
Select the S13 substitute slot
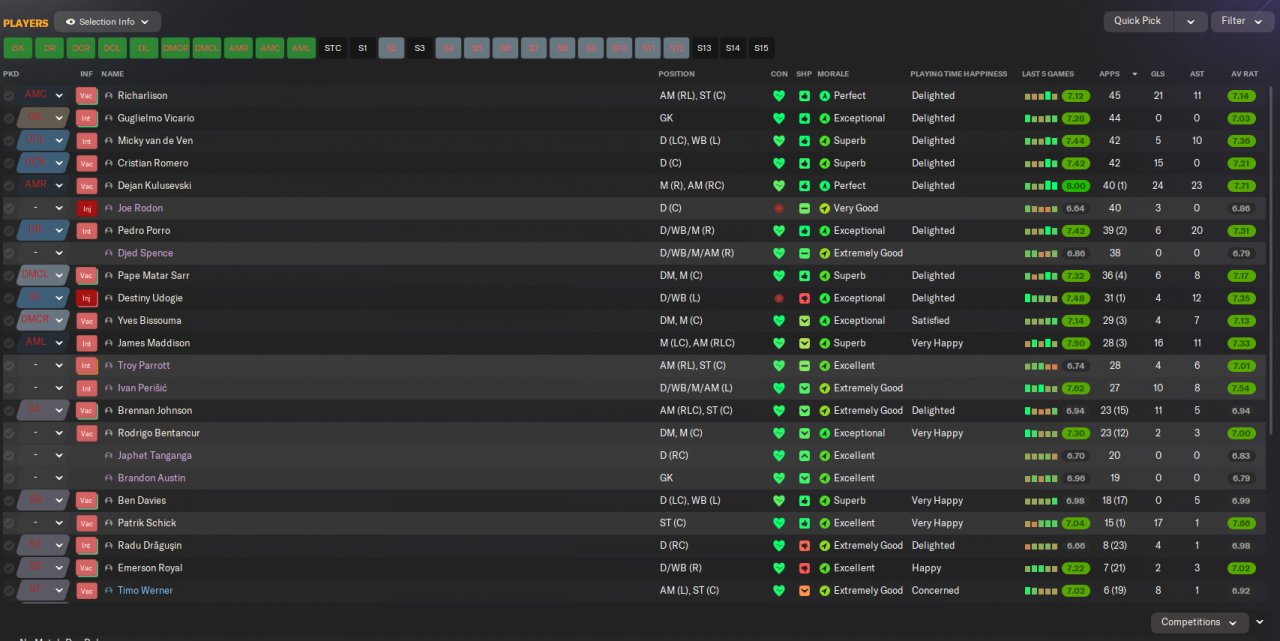(705, 48)
